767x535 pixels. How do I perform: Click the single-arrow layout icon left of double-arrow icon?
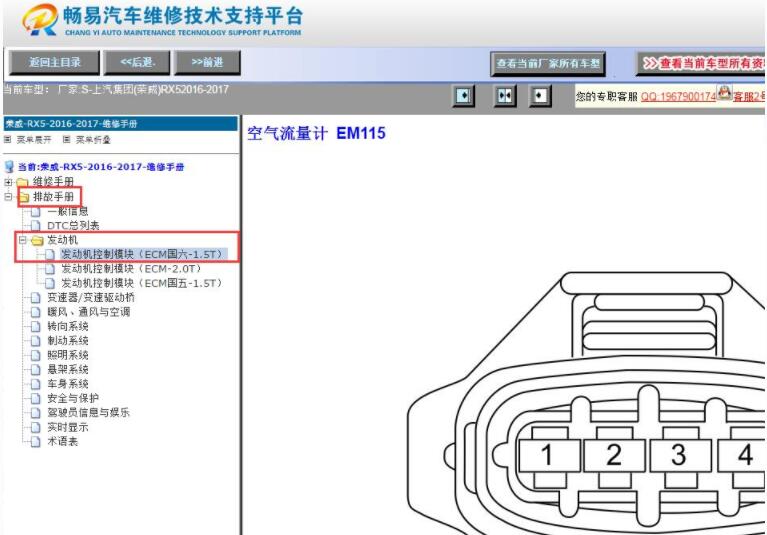(463, 96)
